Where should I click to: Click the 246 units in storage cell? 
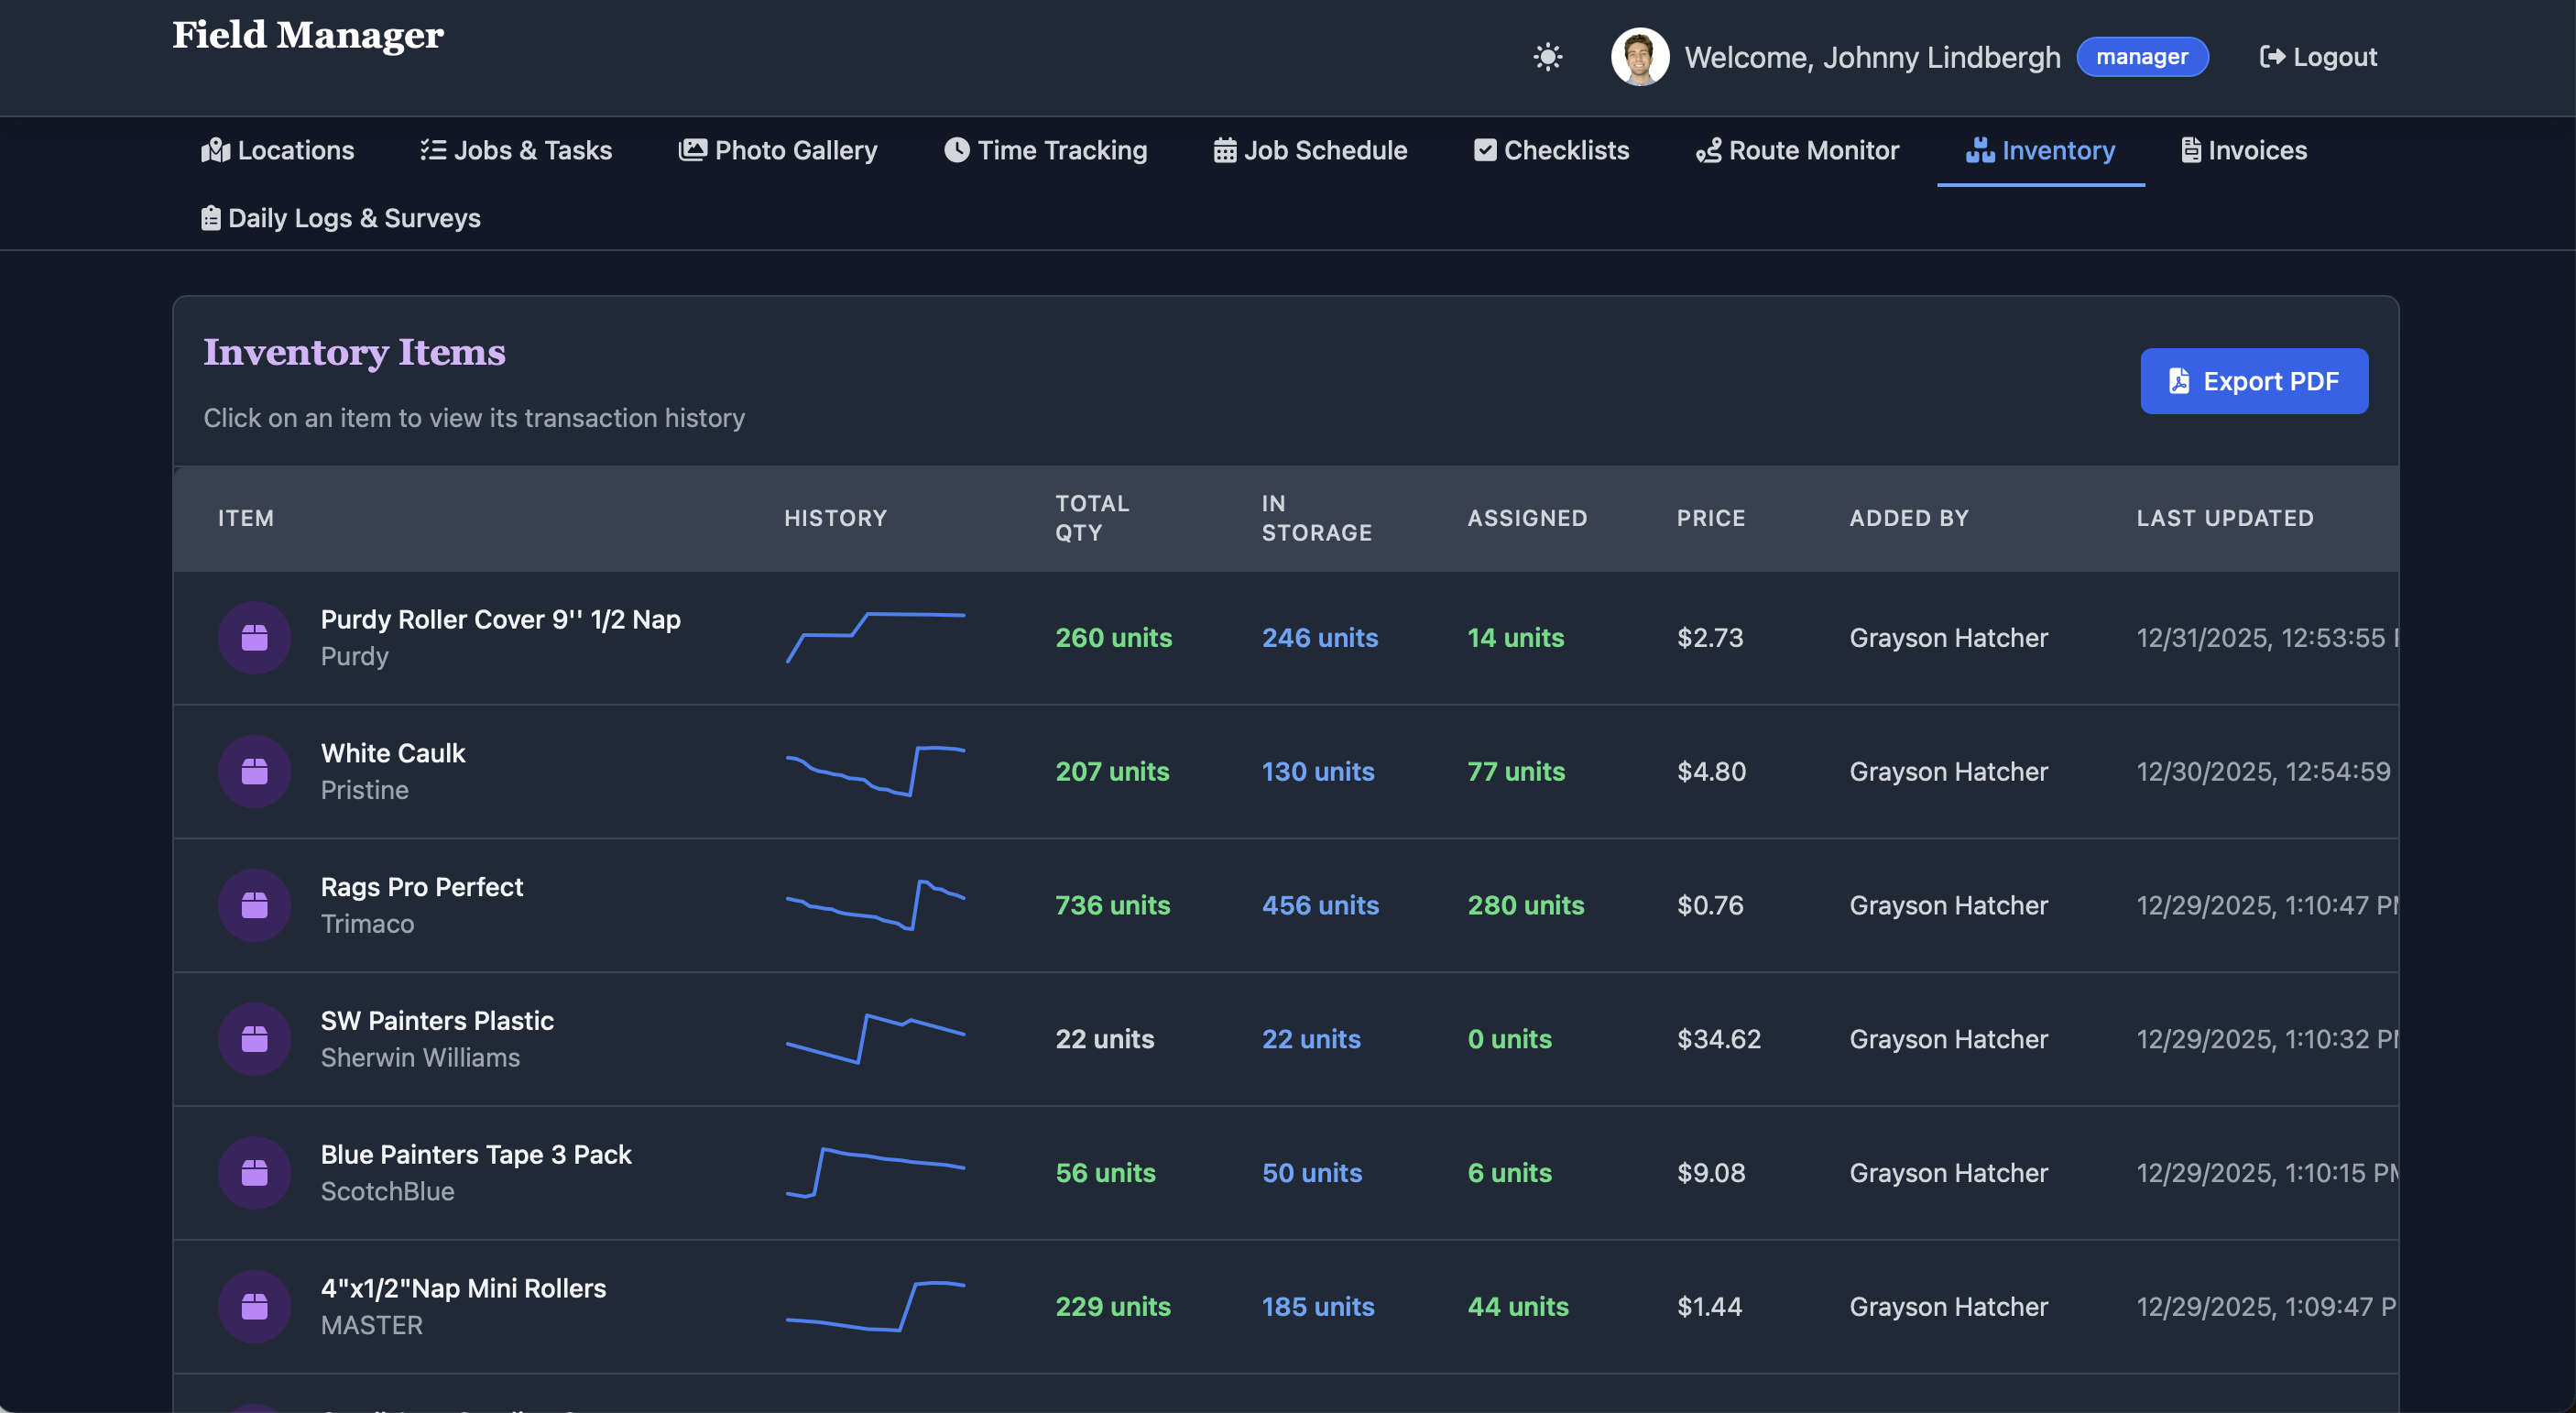pyautogui.click(x=1319, y=637)
